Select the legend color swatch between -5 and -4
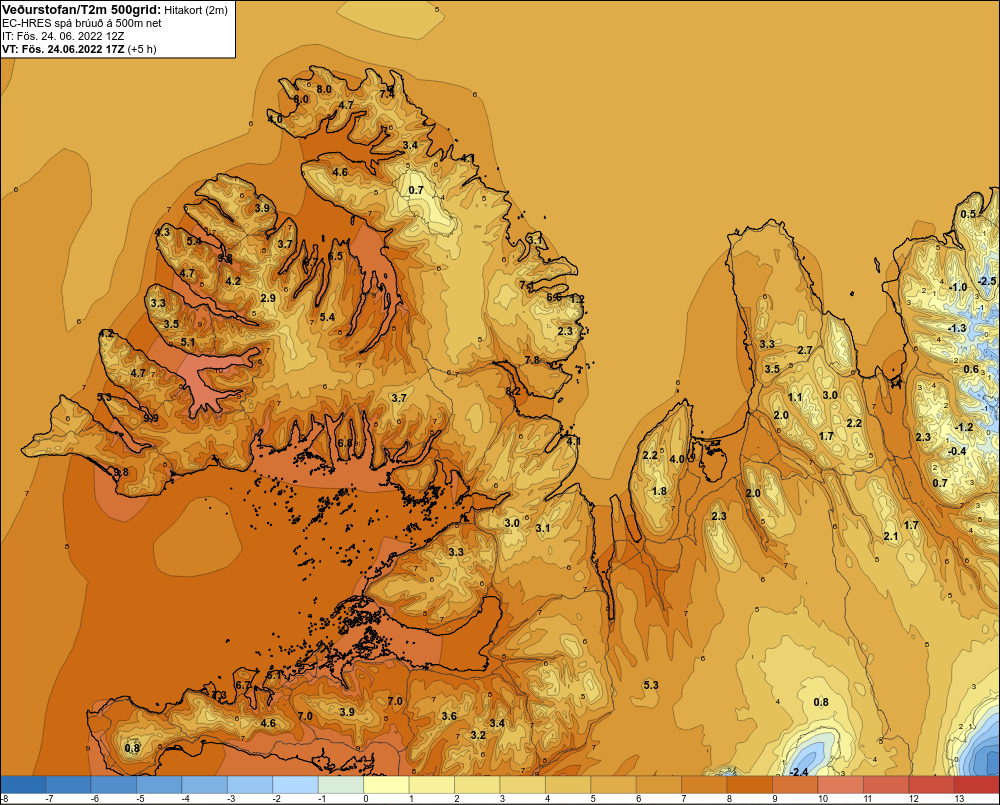Screen dimensions: 1000x805 tap(159, 784)
